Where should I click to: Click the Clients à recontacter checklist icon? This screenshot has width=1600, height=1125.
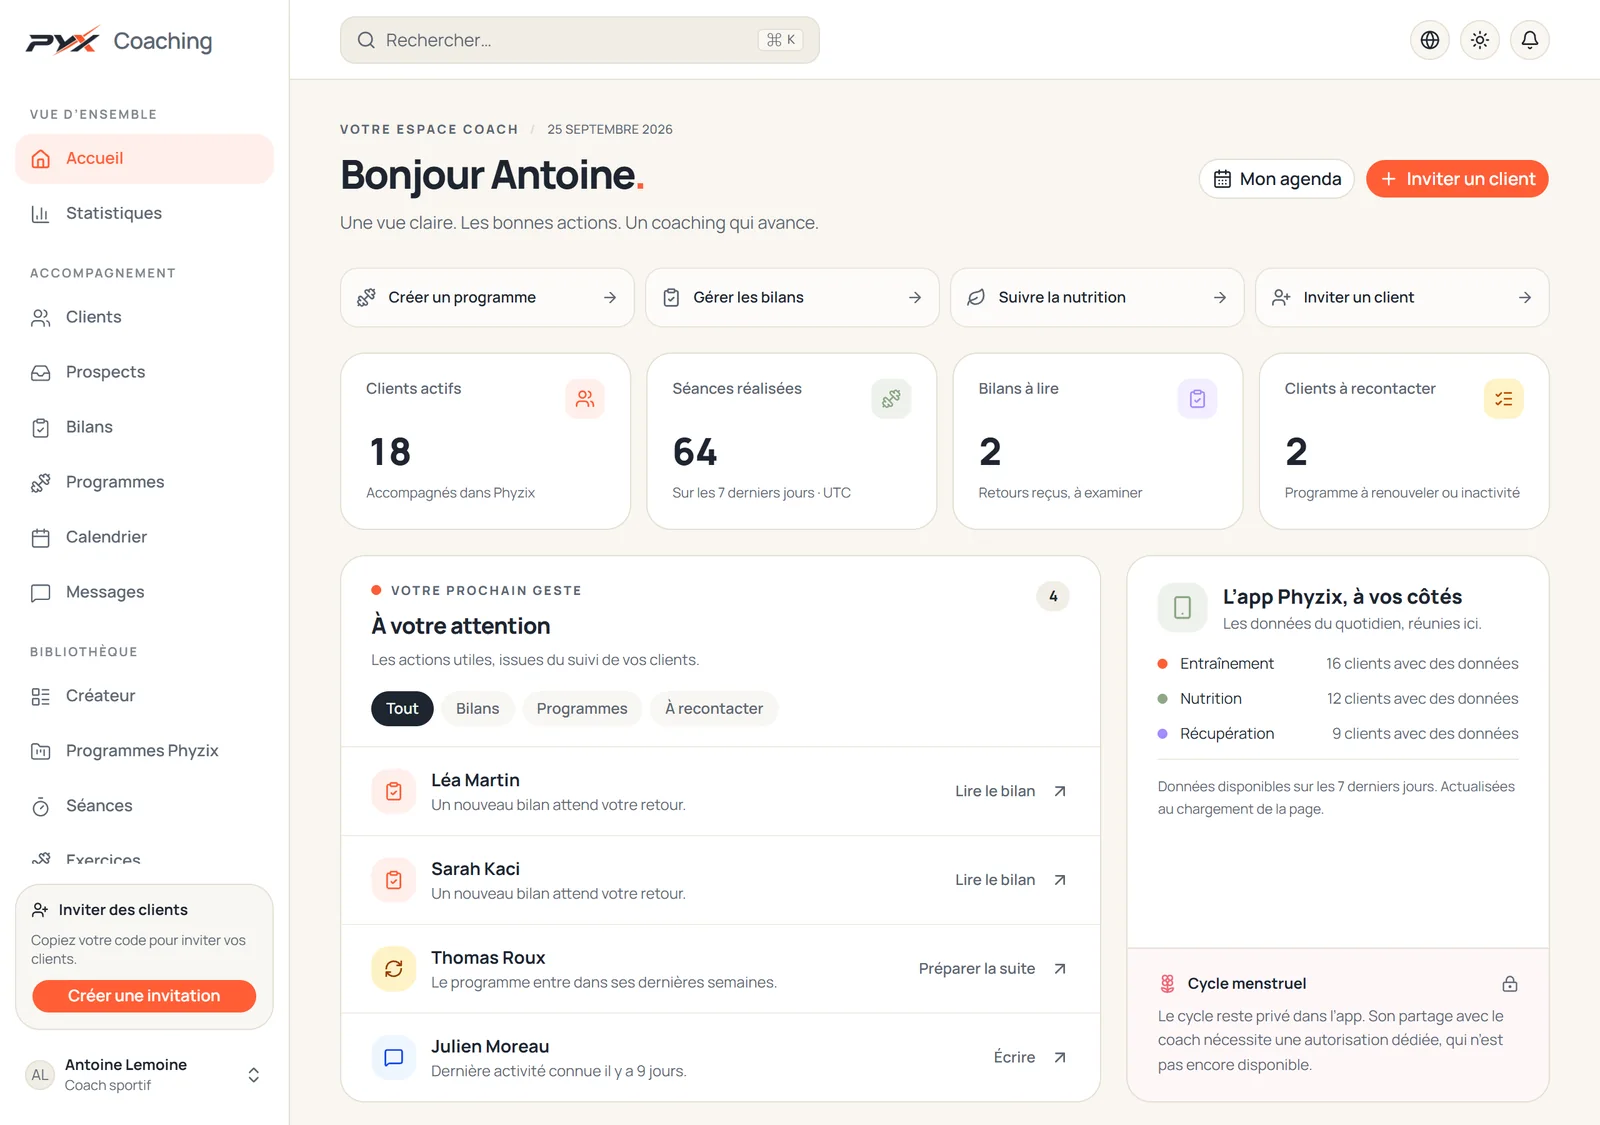pyautogui.click(x=1503, y=399)
